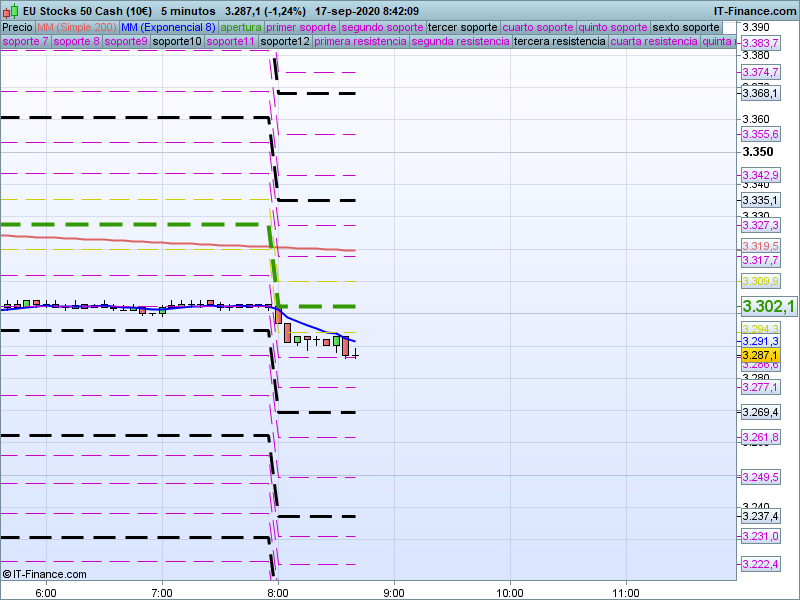Click the candlestick chart icon in title bar
The width and height of the screenshot is (800, 600).
(11, 10)
